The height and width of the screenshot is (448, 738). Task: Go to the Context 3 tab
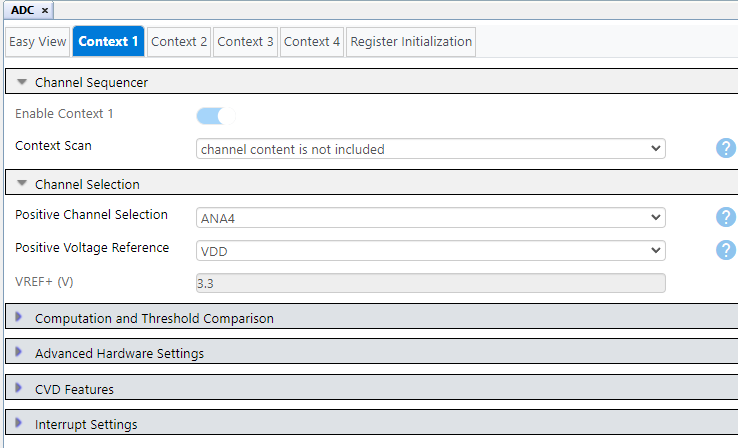[245, 42]
